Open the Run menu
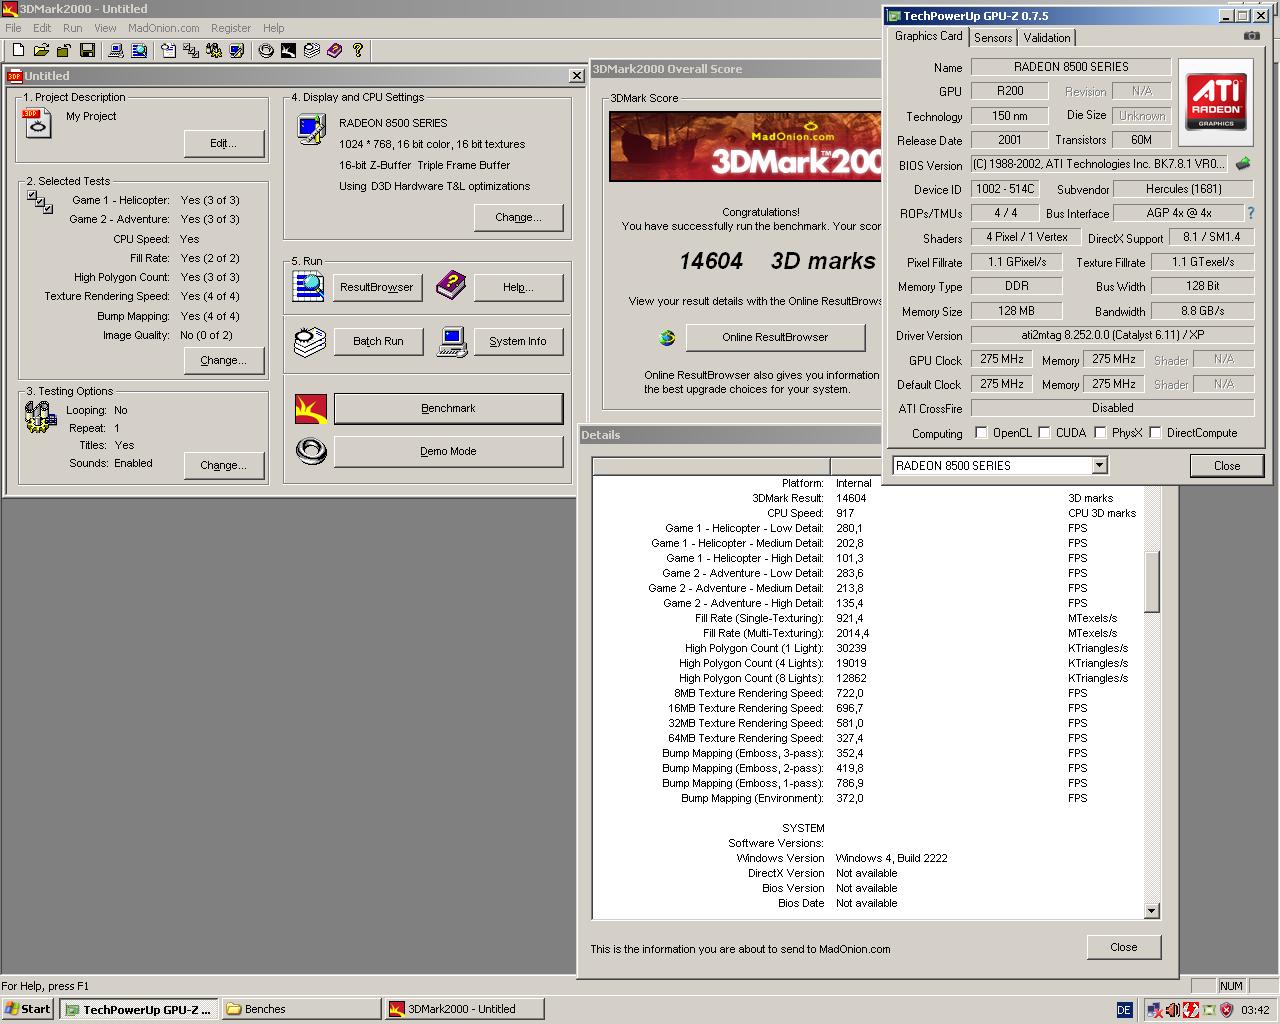This screenshot has height=1024, width=1280. coord(73,28)
